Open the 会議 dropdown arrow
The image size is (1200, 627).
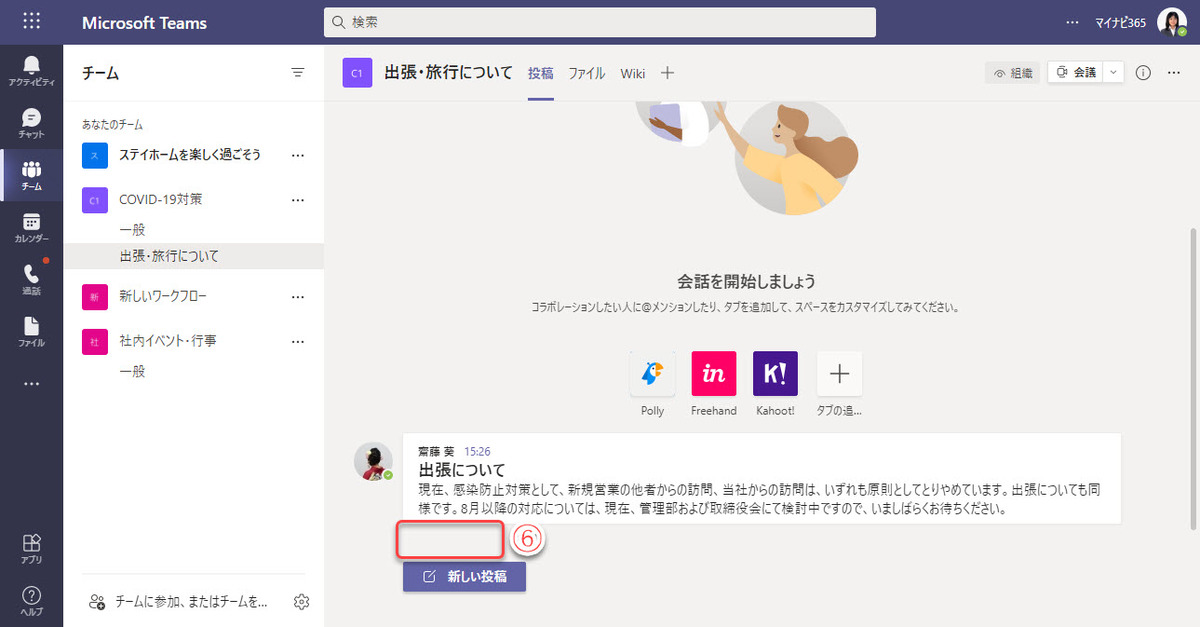(x=1114, y=73)
